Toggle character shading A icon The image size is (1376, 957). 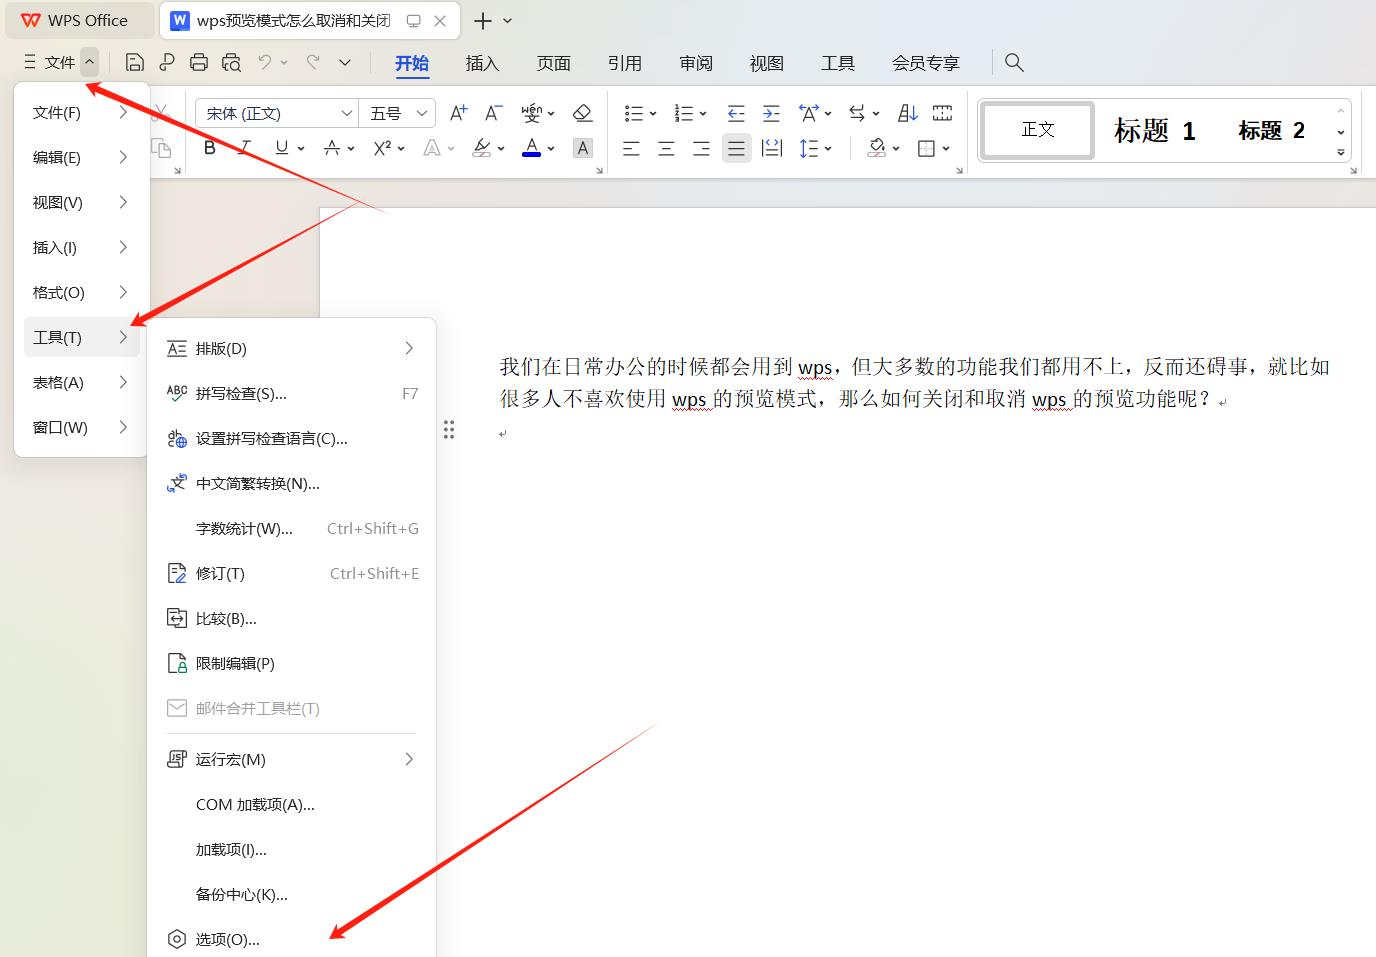(x=583, y=148)
